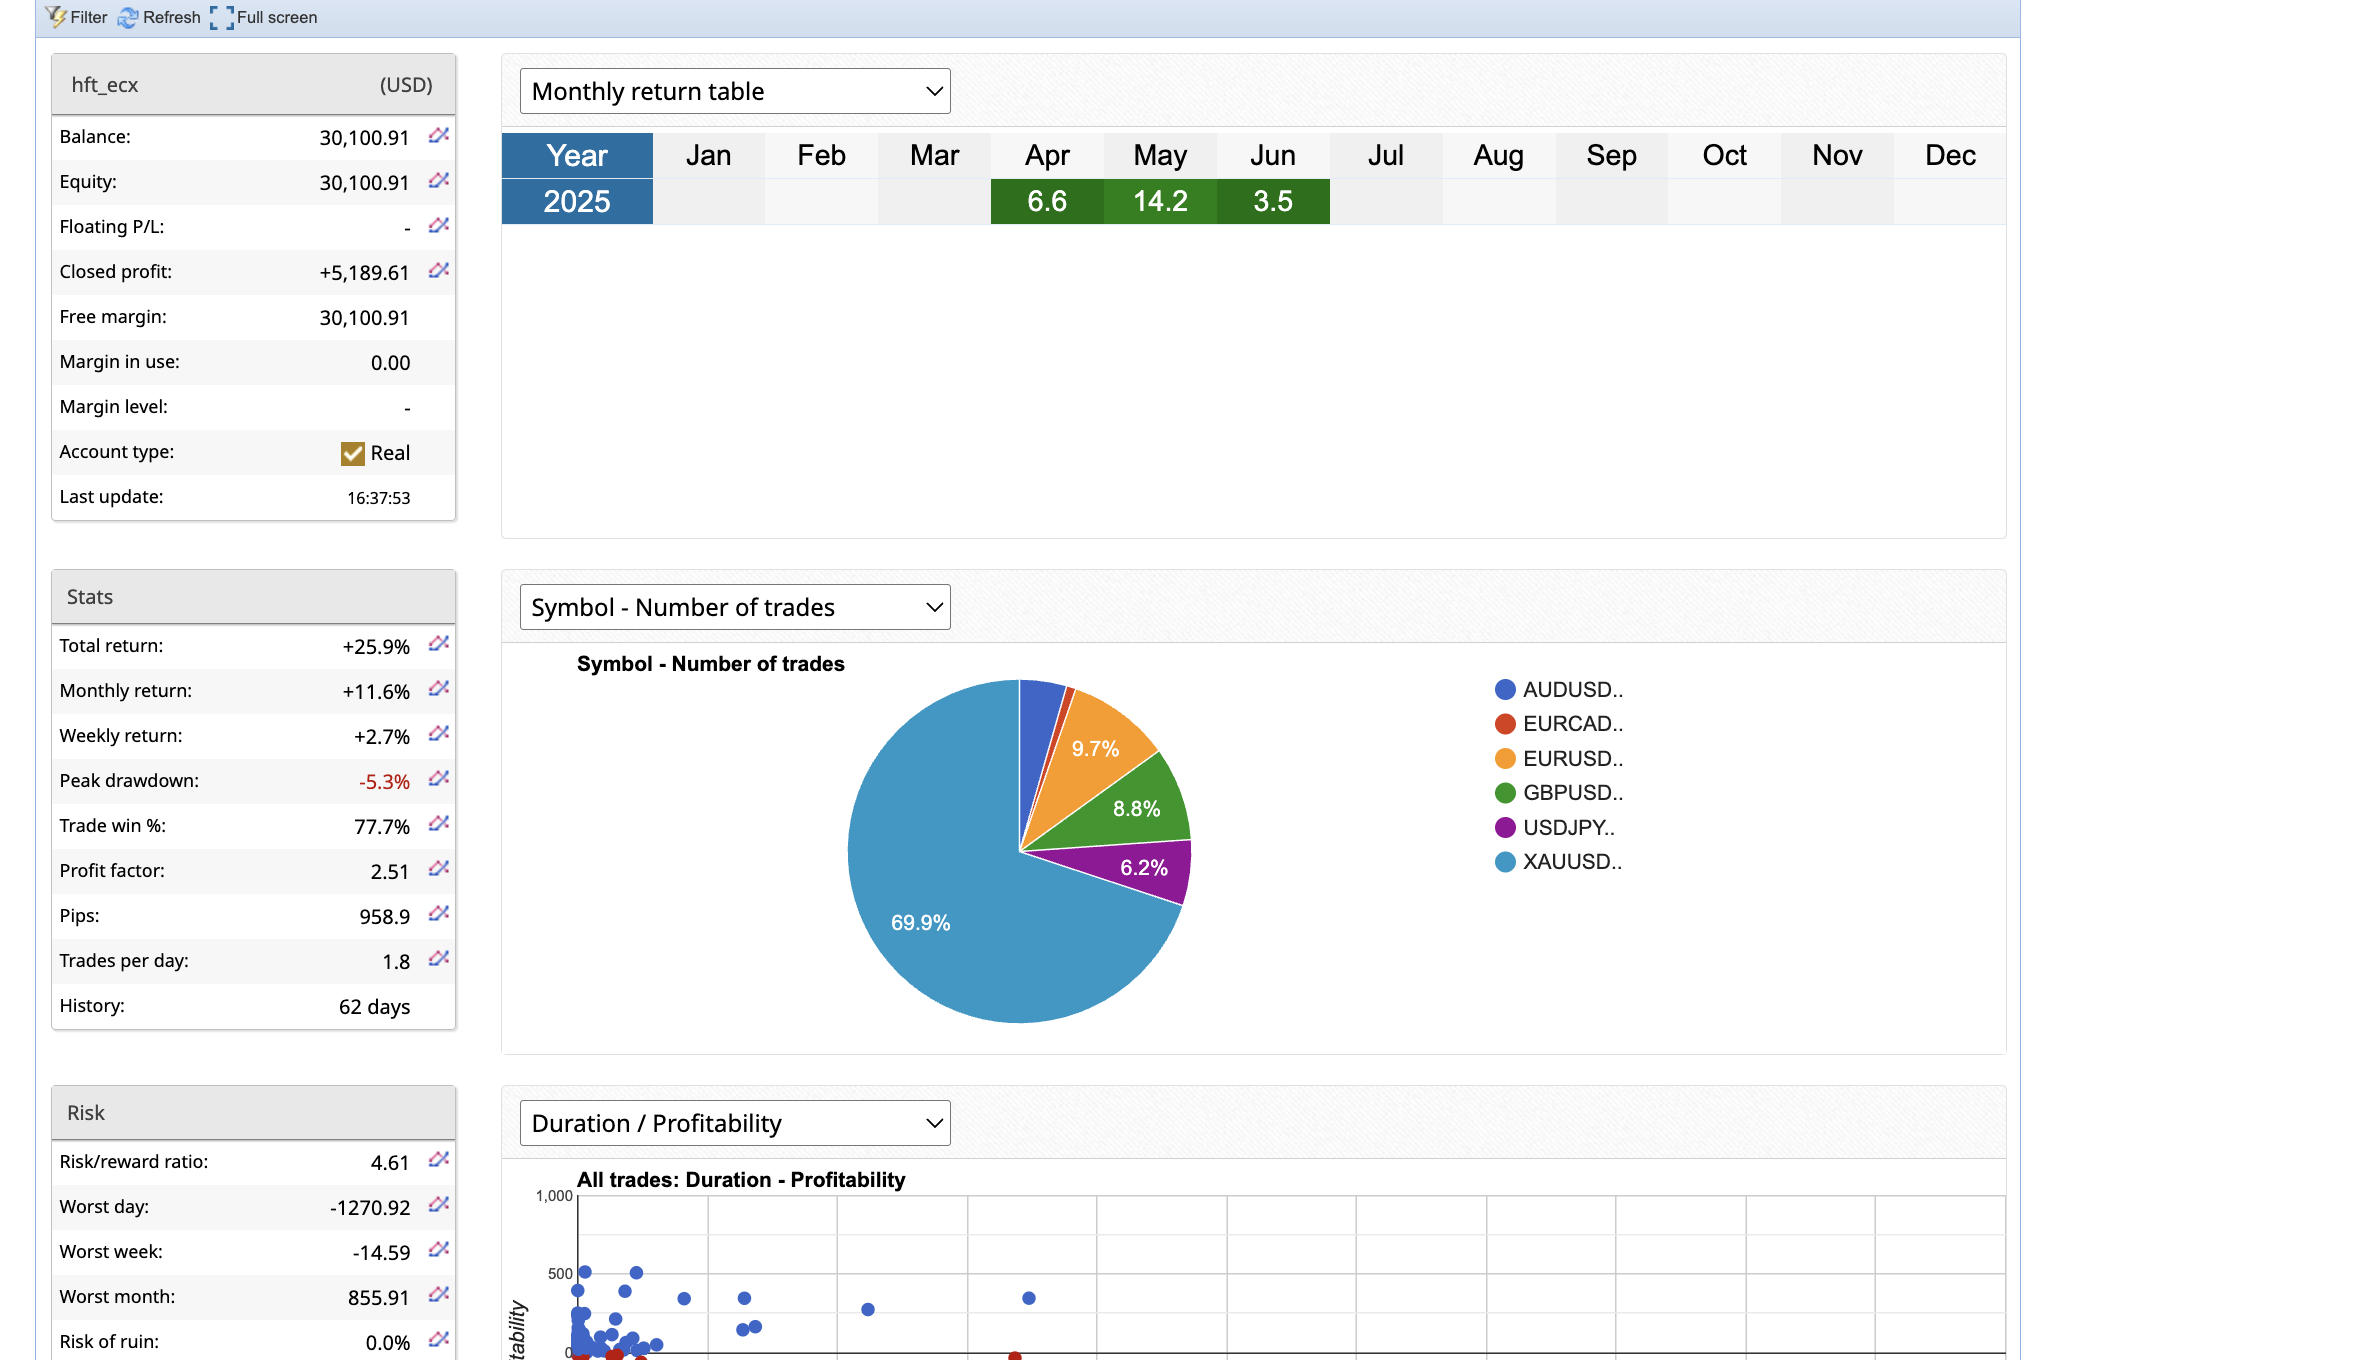Open the Symbol - Number of trades dropdown
2364x1360 pixels.
tap(734, 607)
